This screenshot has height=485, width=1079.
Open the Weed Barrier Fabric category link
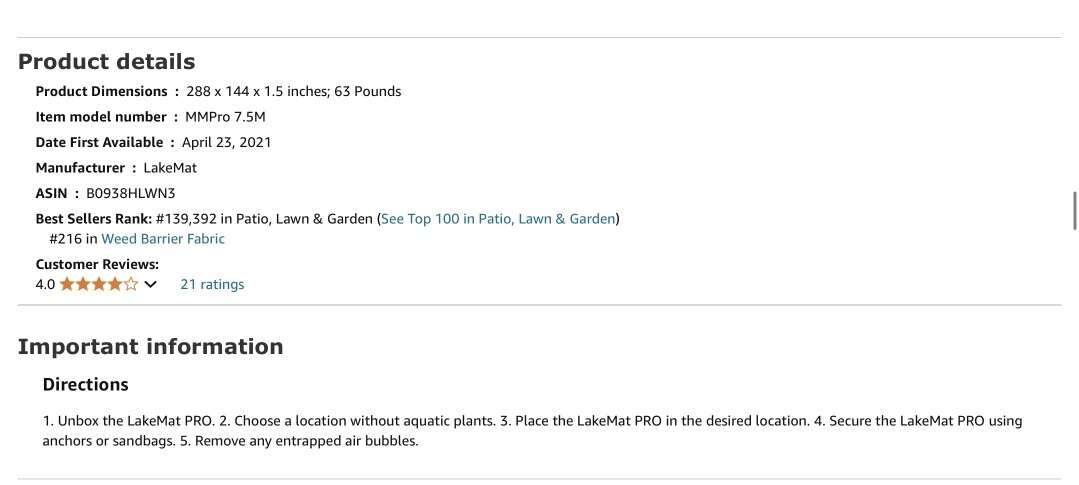click(x=163, y=239)
